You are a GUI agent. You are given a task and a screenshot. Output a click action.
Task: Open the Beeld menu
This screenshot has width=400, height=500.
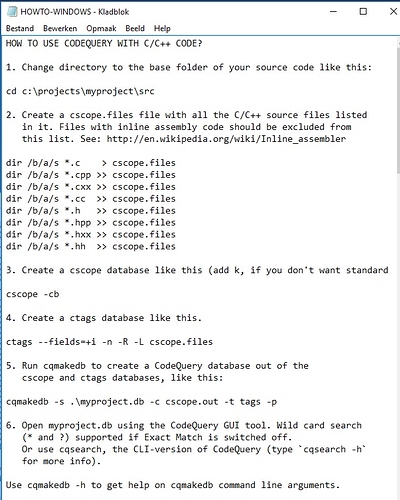(135, 28)
